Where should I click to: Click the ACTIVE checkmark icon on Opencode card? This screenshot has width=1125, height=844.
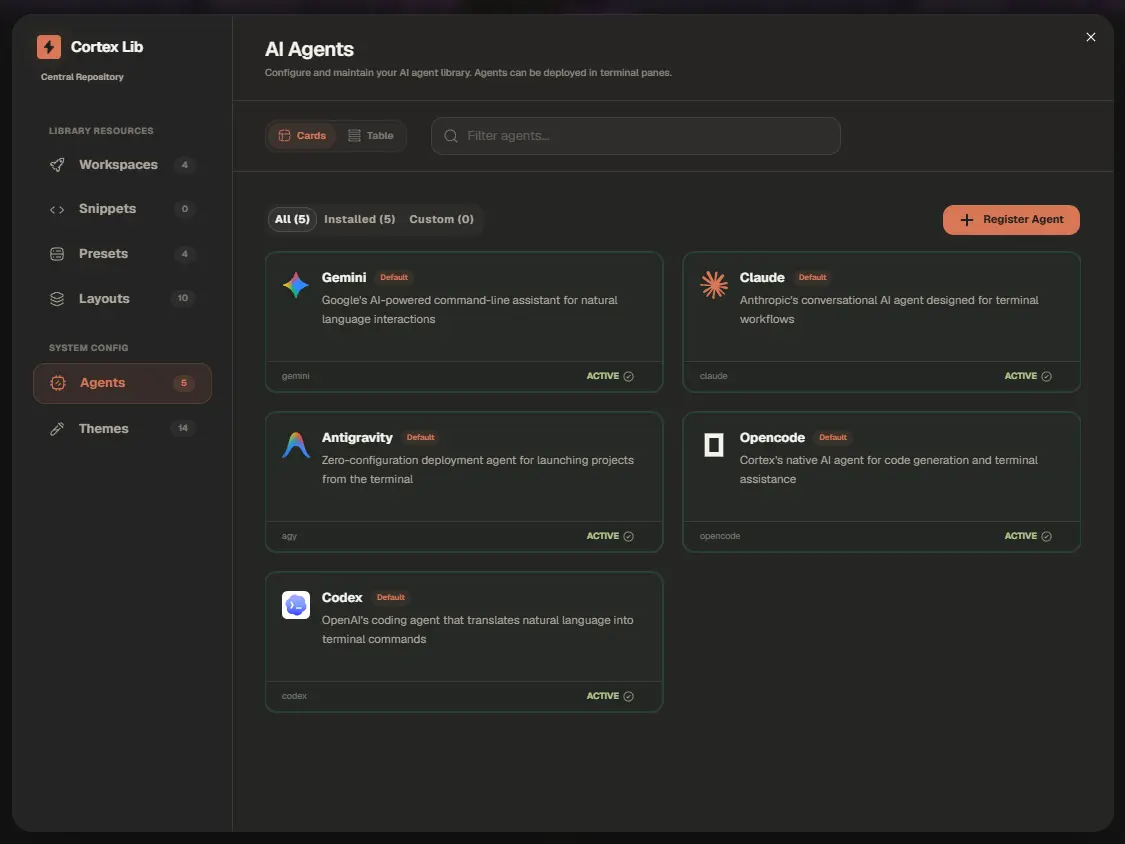pyautogui.click(x=1046, y=537)
